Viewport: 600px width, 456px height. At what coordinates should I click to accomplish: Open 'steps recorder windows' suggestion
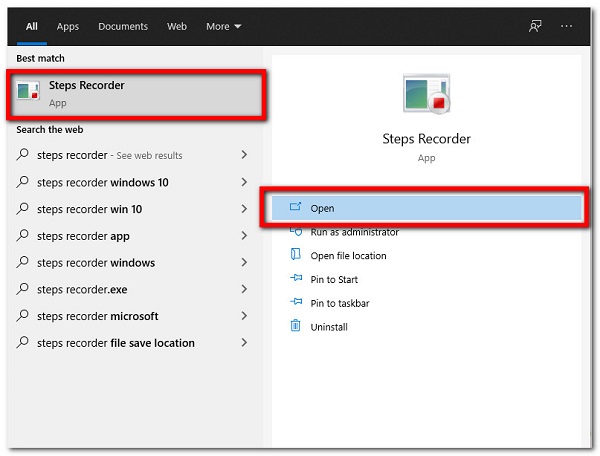(132, 262)
